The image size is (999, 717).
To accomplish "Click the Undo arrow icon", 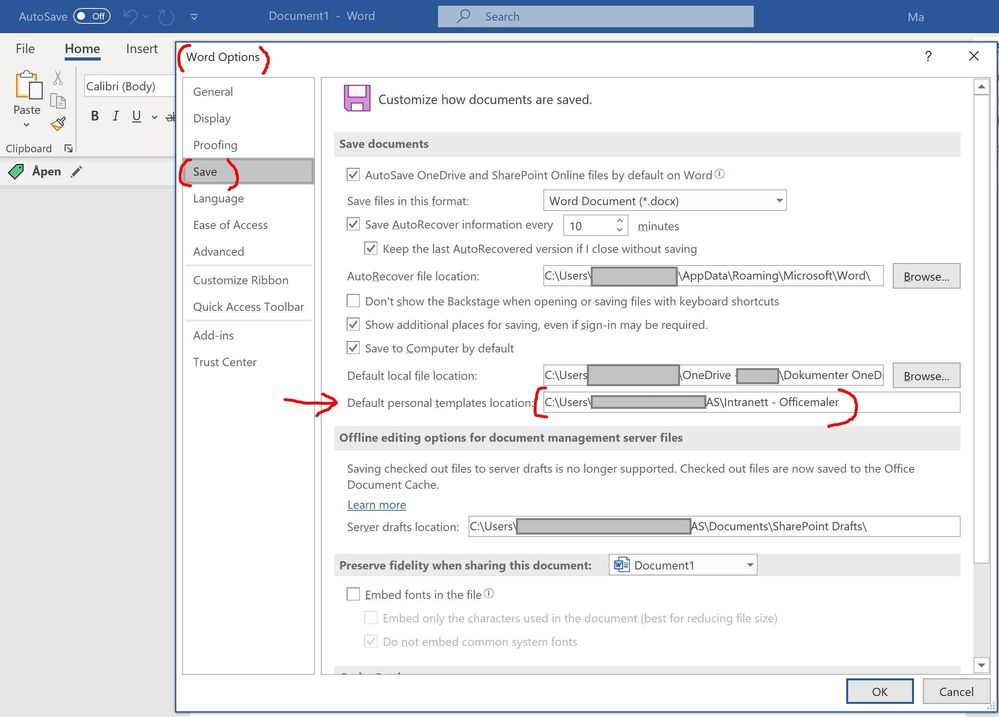I will [130, 17].
